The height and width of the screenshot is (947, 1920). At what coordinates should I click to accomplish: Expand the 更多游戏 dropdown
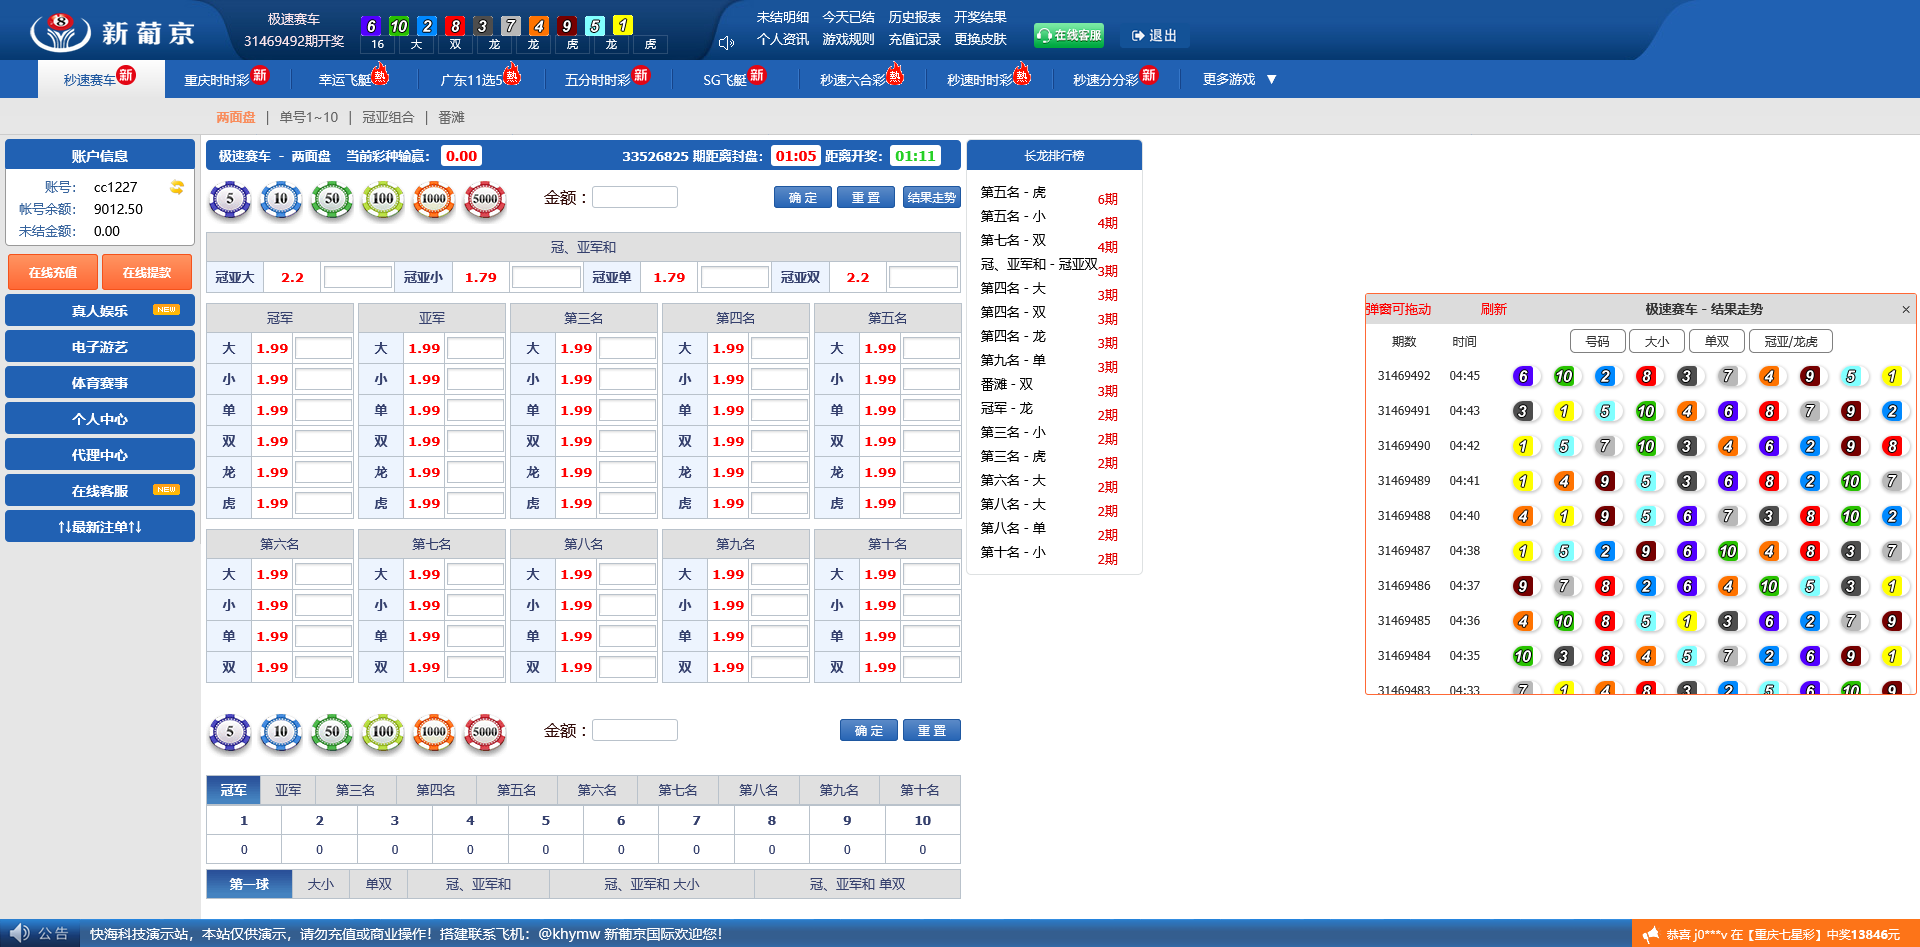1239,79
